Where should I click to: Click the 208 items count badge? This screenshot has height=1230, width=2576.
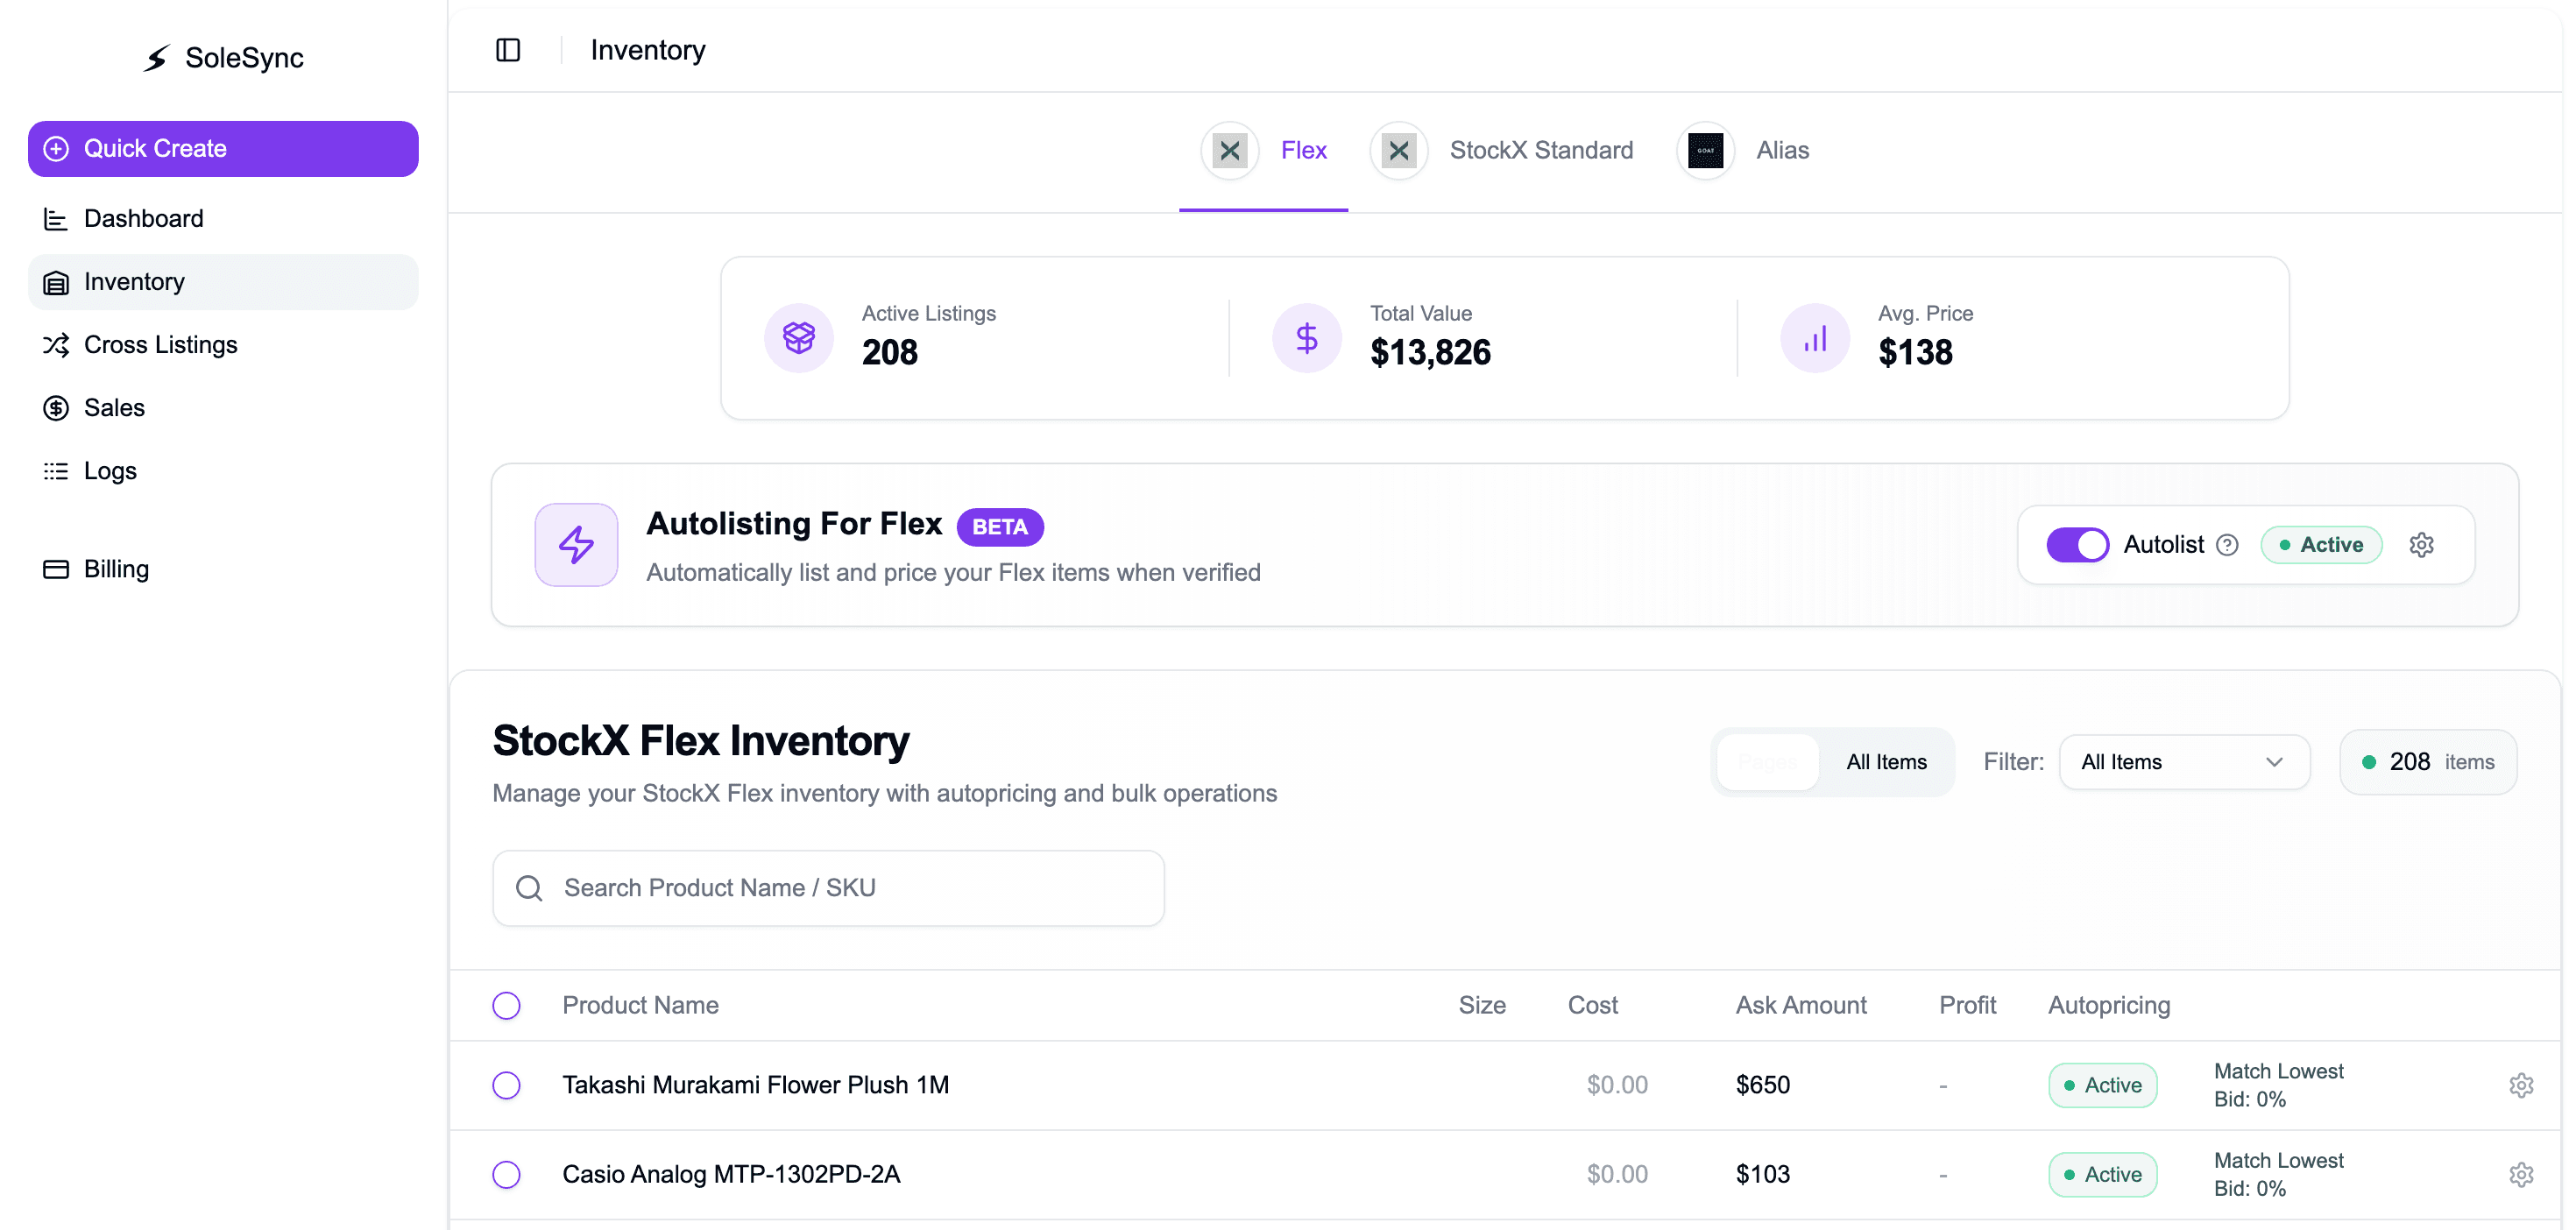click(x=2428, y=762)
